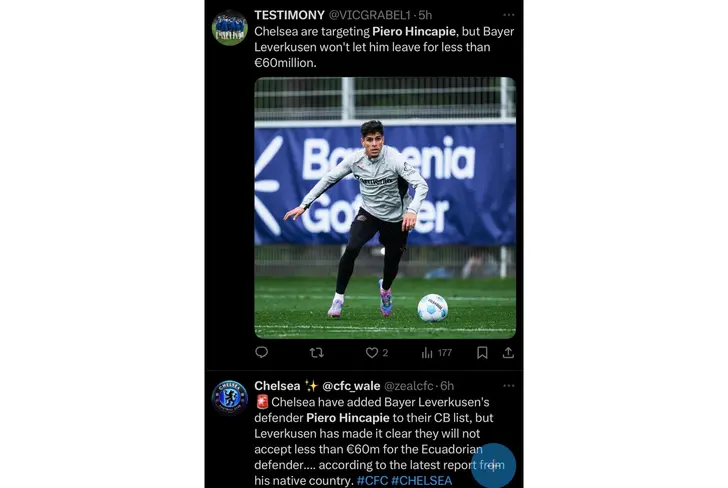This screenshot has width=728, height=488.
Task: Open the #CHELSEA hashtag
Action: coord(422,481)
